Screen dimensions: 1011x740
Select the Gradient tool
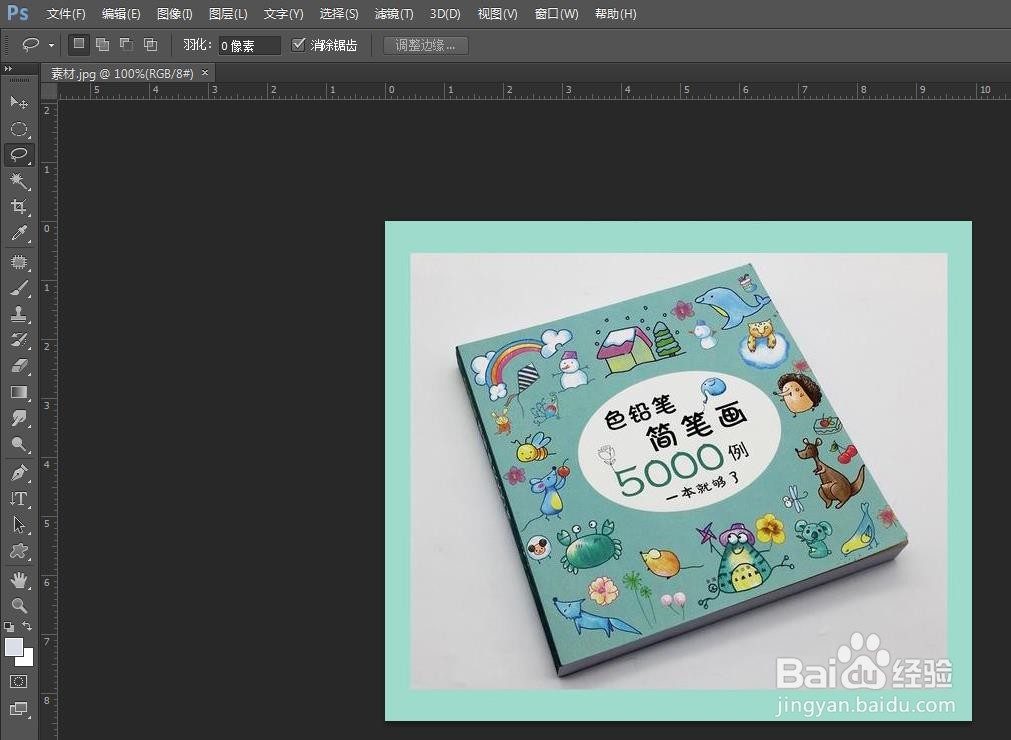tap(19, 392)
